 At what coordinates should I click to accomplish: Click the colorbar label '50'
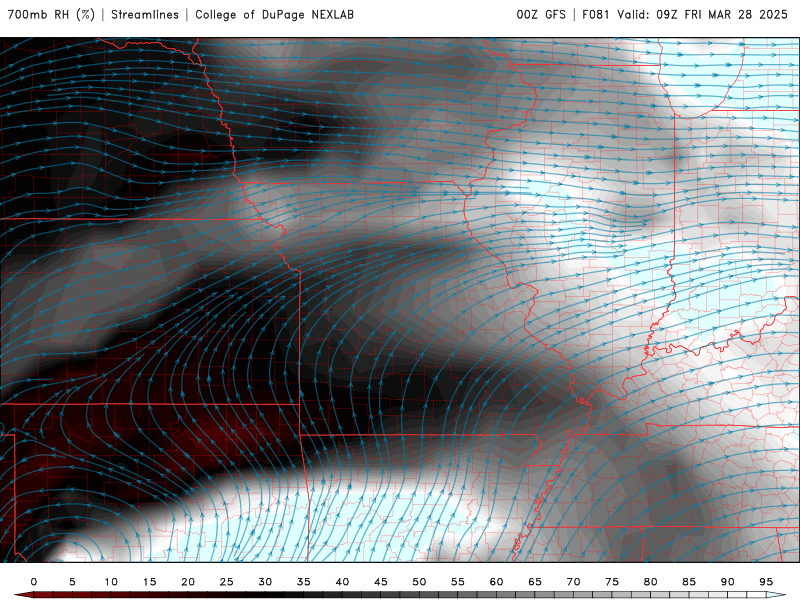coord(419,582)
